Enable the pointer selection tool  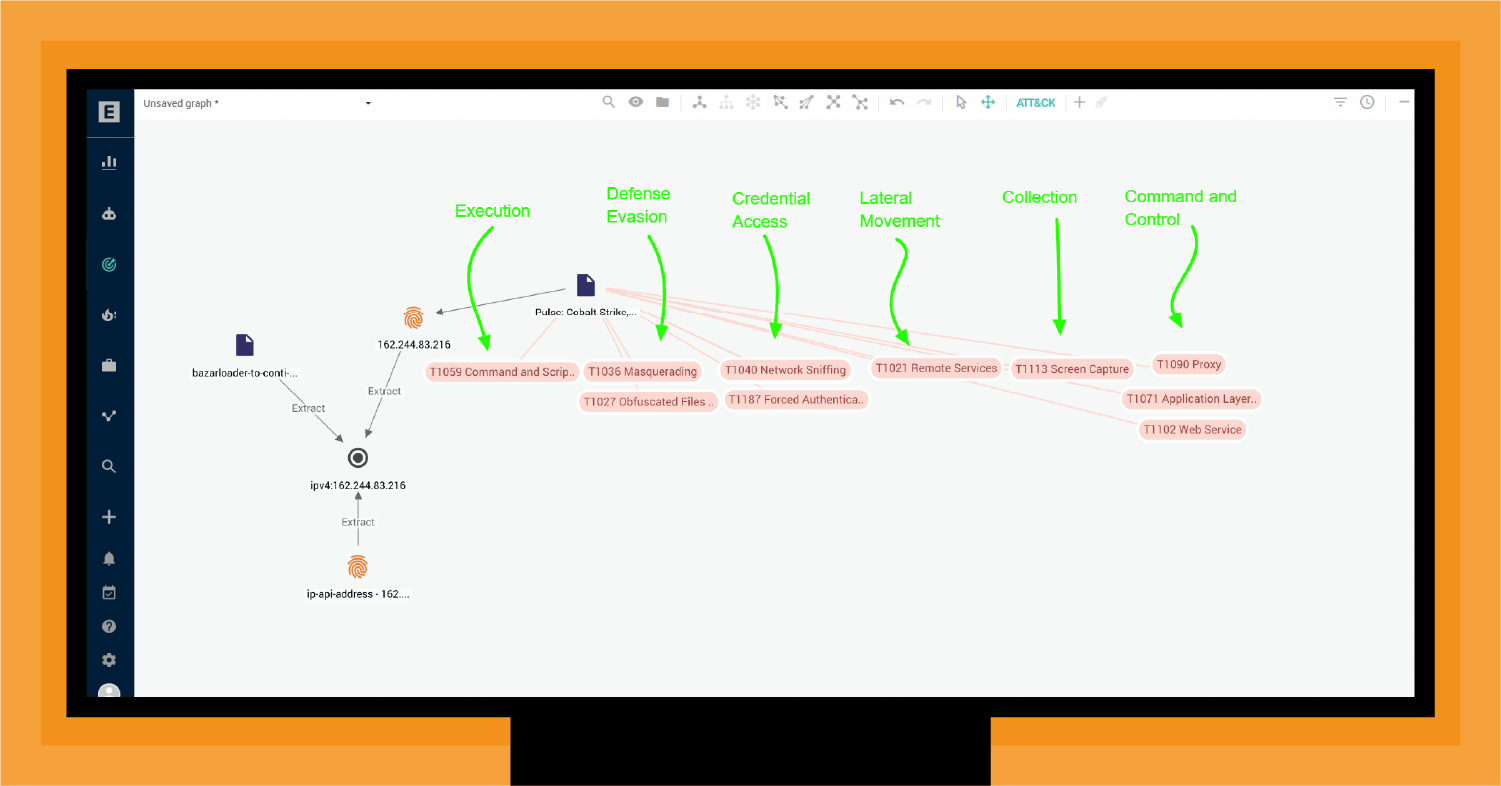(x=961, y=102)
